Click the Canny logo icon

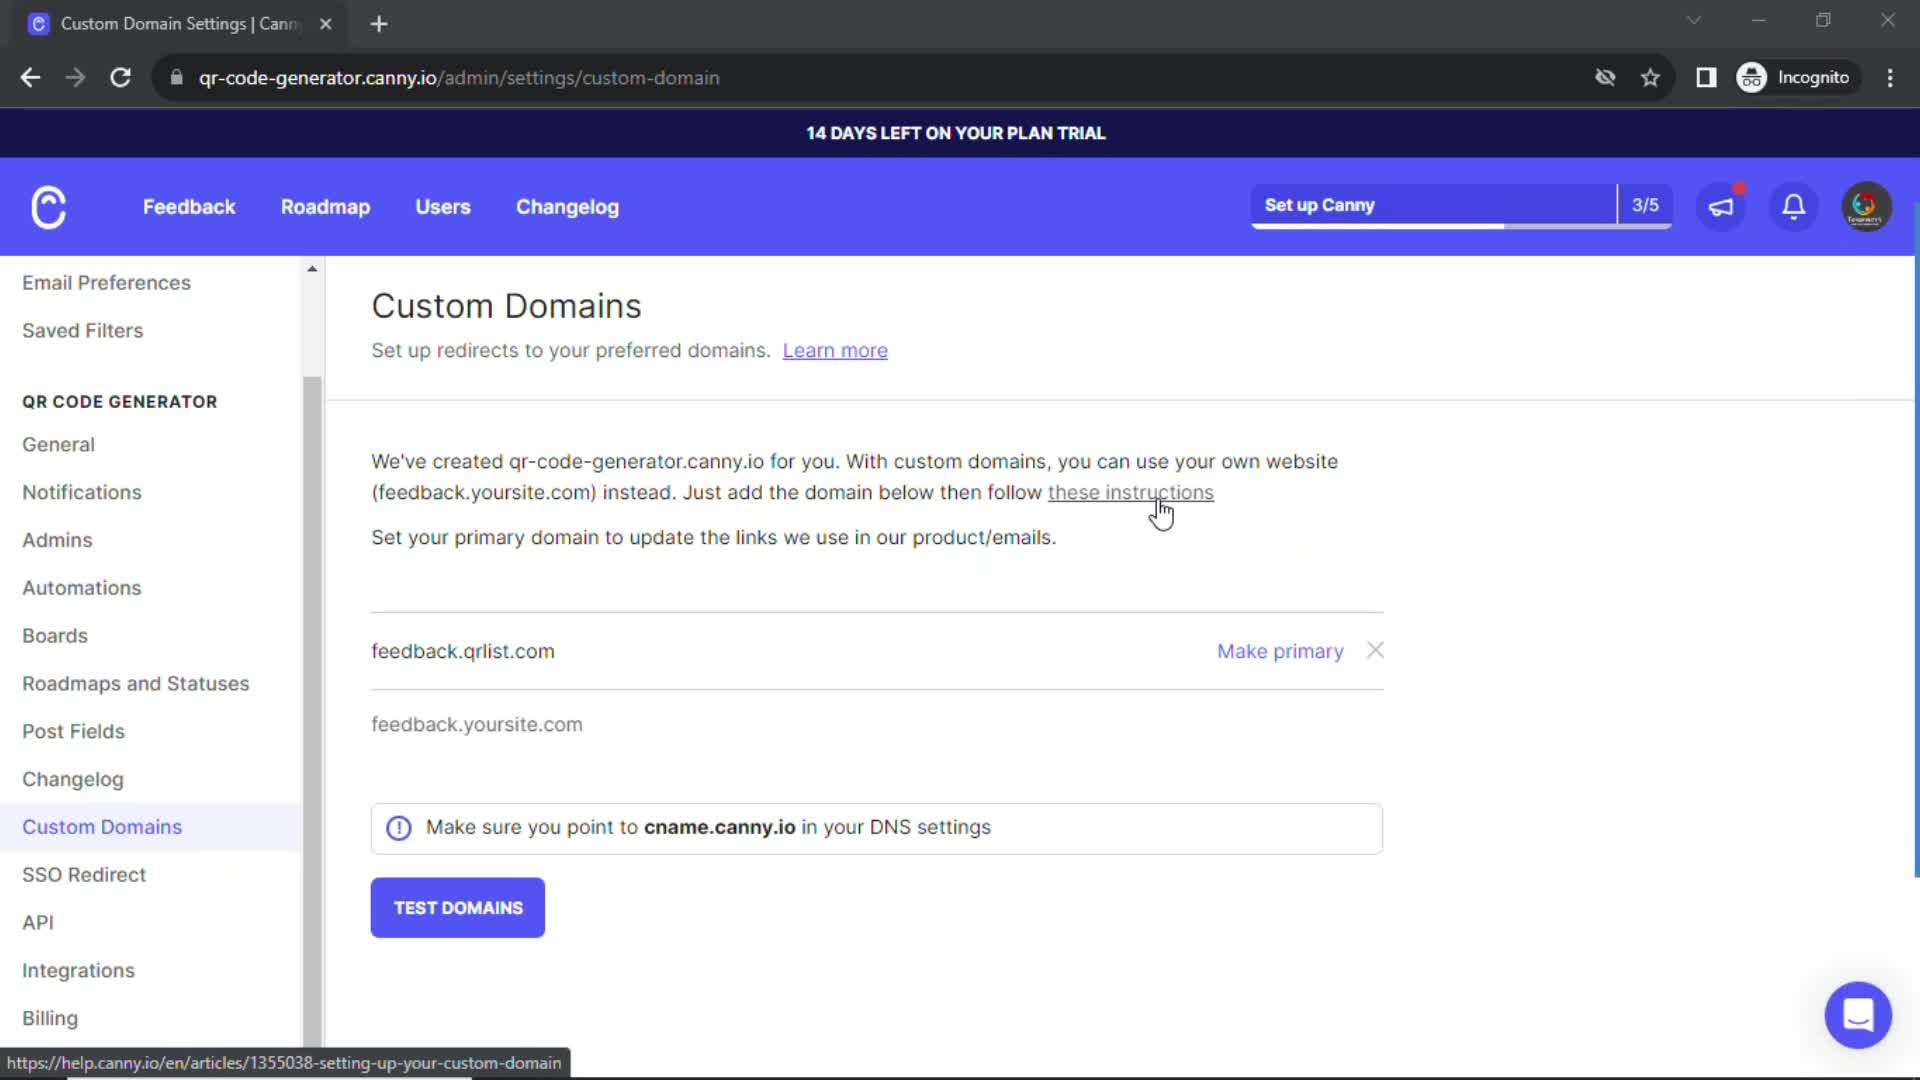(x=48, y=207)
